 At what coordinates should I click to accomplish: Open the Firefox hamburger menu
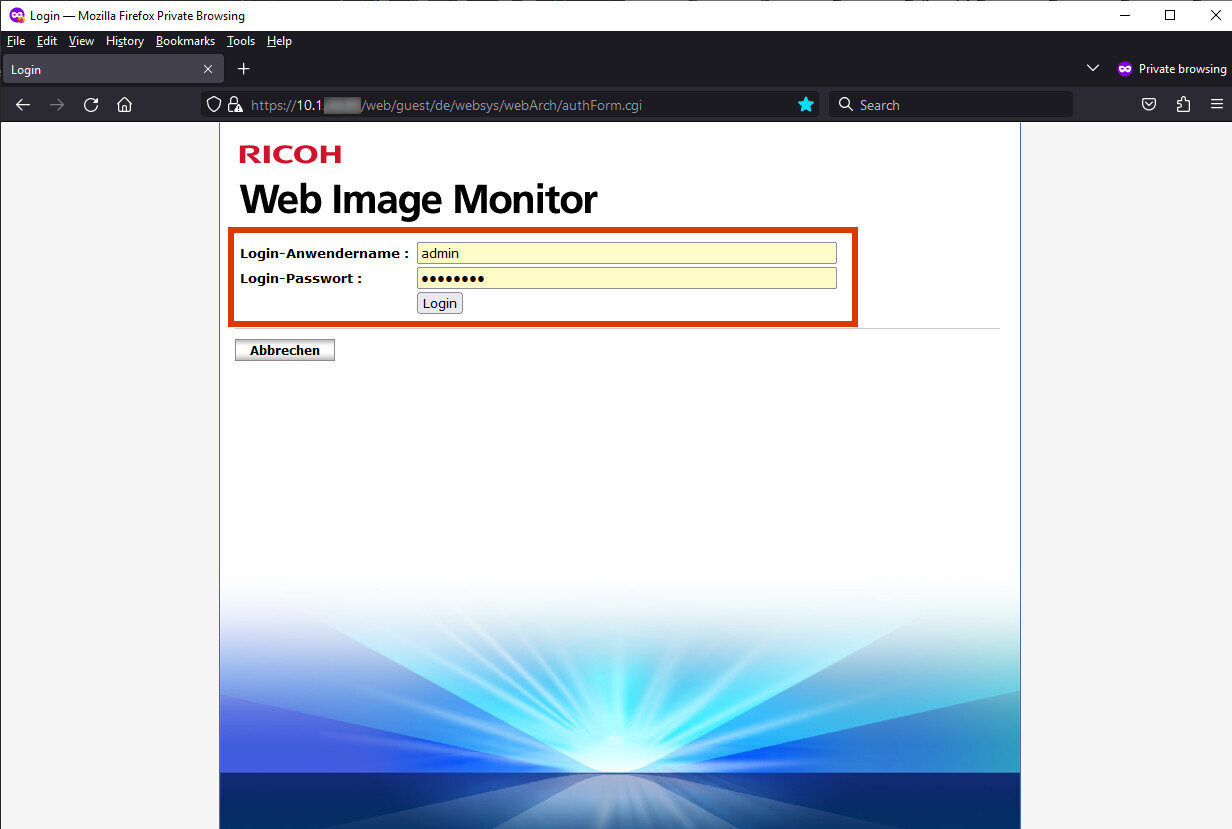(1217, 104)
